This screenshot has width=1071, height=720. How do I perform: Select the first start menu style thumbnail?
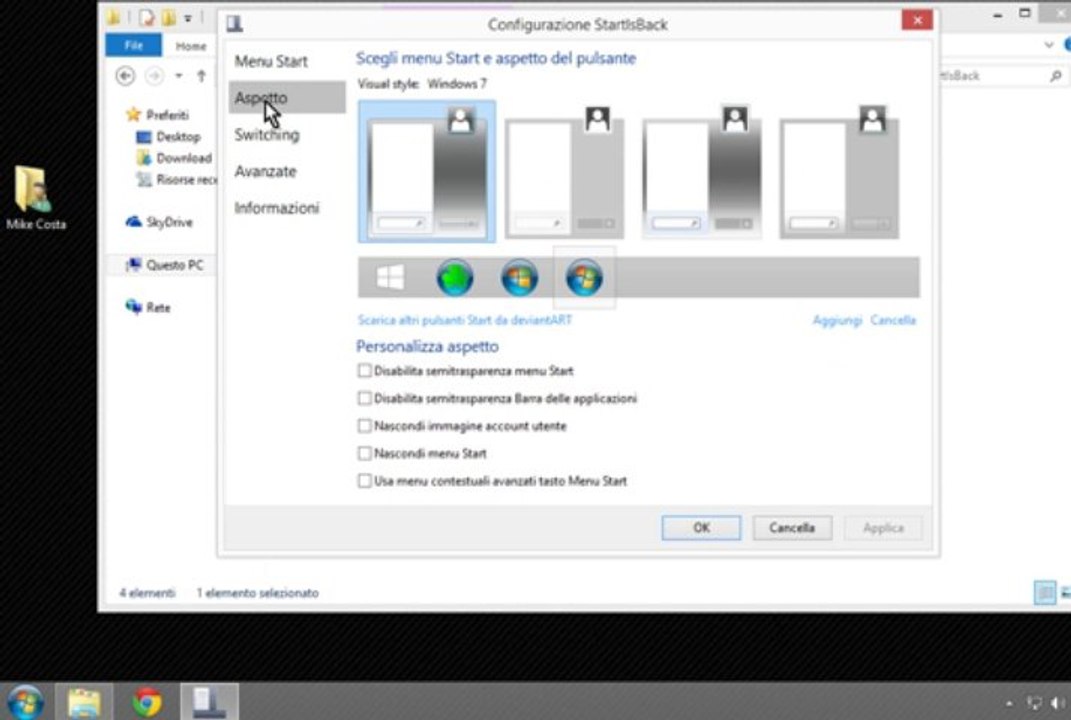427,171
